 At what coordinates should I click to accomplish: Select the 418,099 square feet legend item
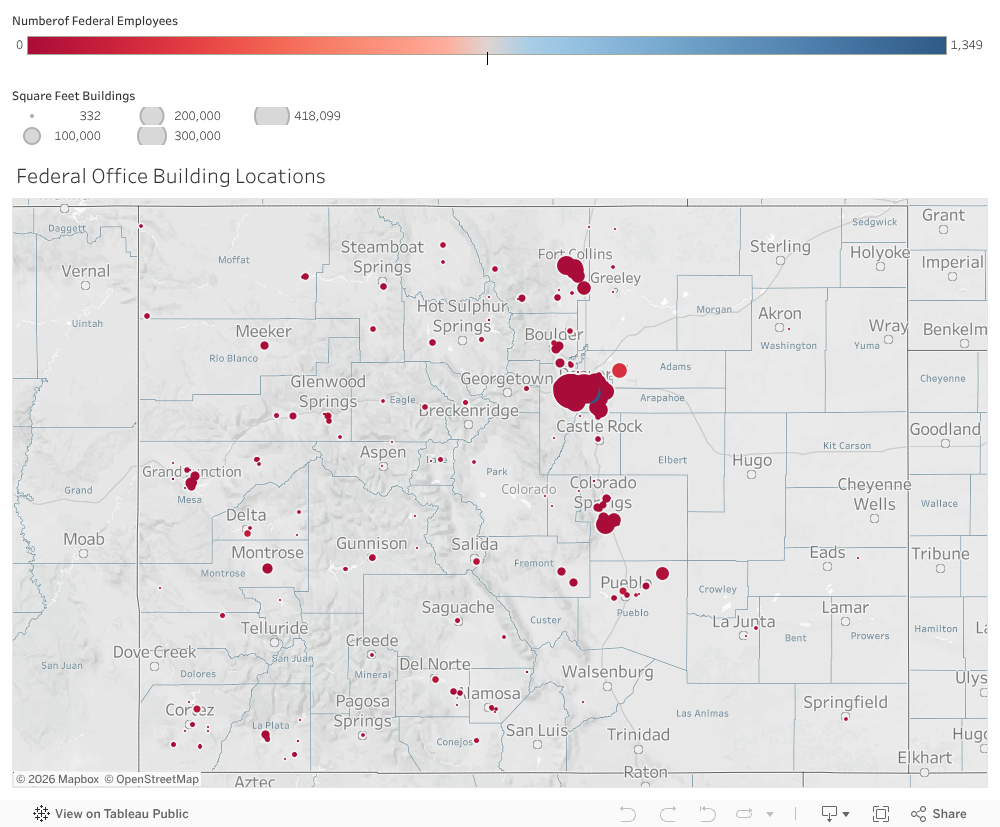tap(271, 116)
